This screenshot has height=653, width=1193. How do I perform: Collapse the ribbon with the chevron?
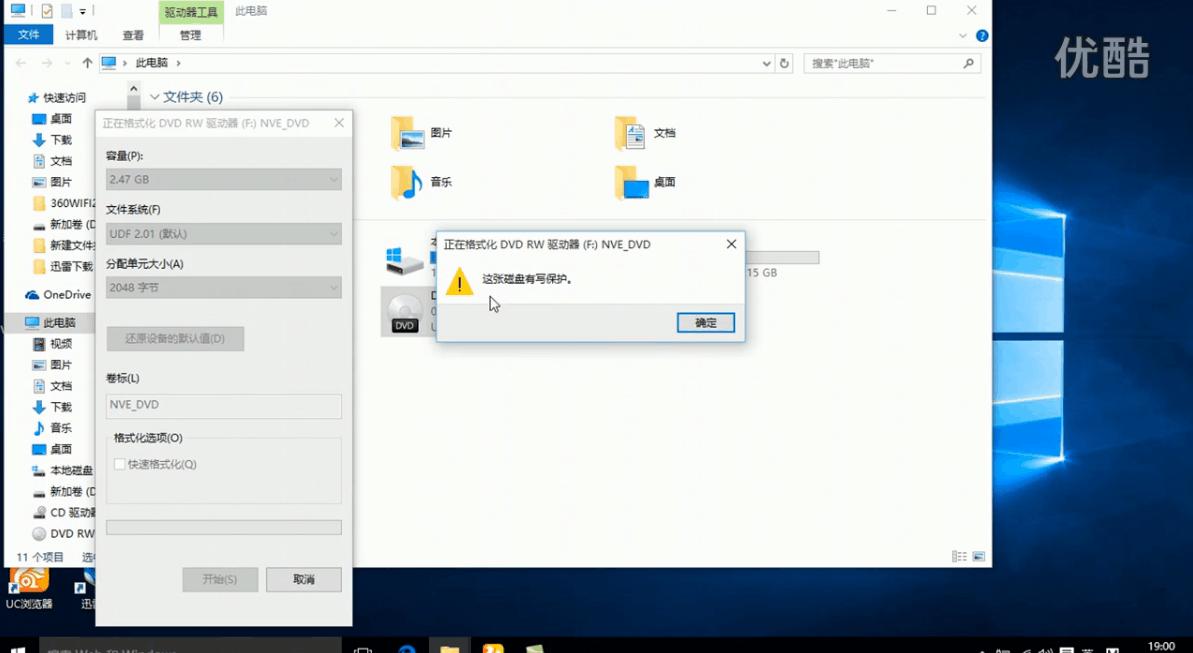coord(962,36)
